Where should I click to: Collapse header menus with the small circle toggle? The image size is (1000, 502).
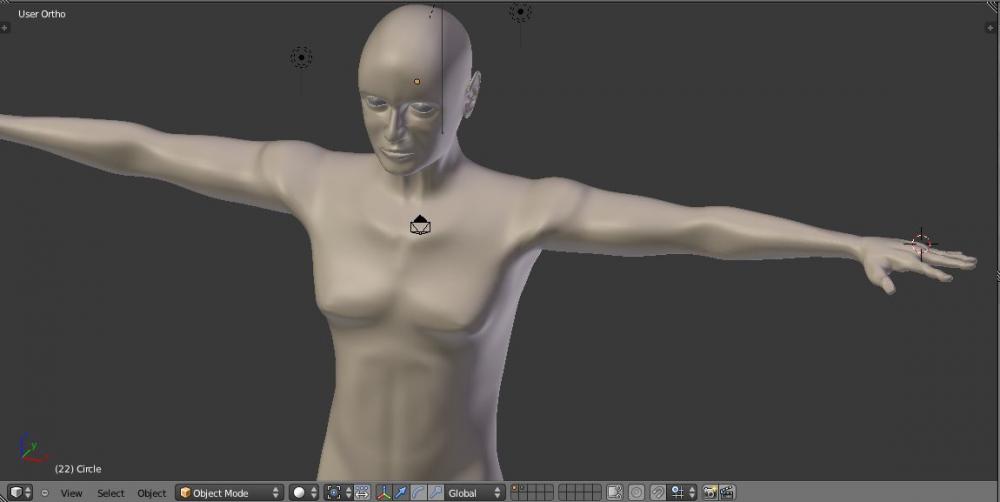(45, 492)
